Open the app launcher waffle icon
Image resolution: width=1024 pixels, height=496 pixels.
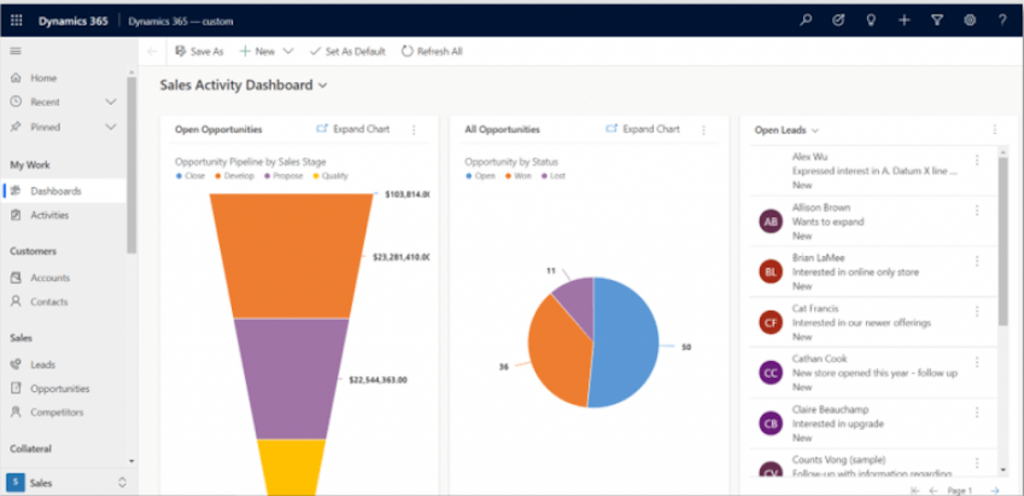16,20
